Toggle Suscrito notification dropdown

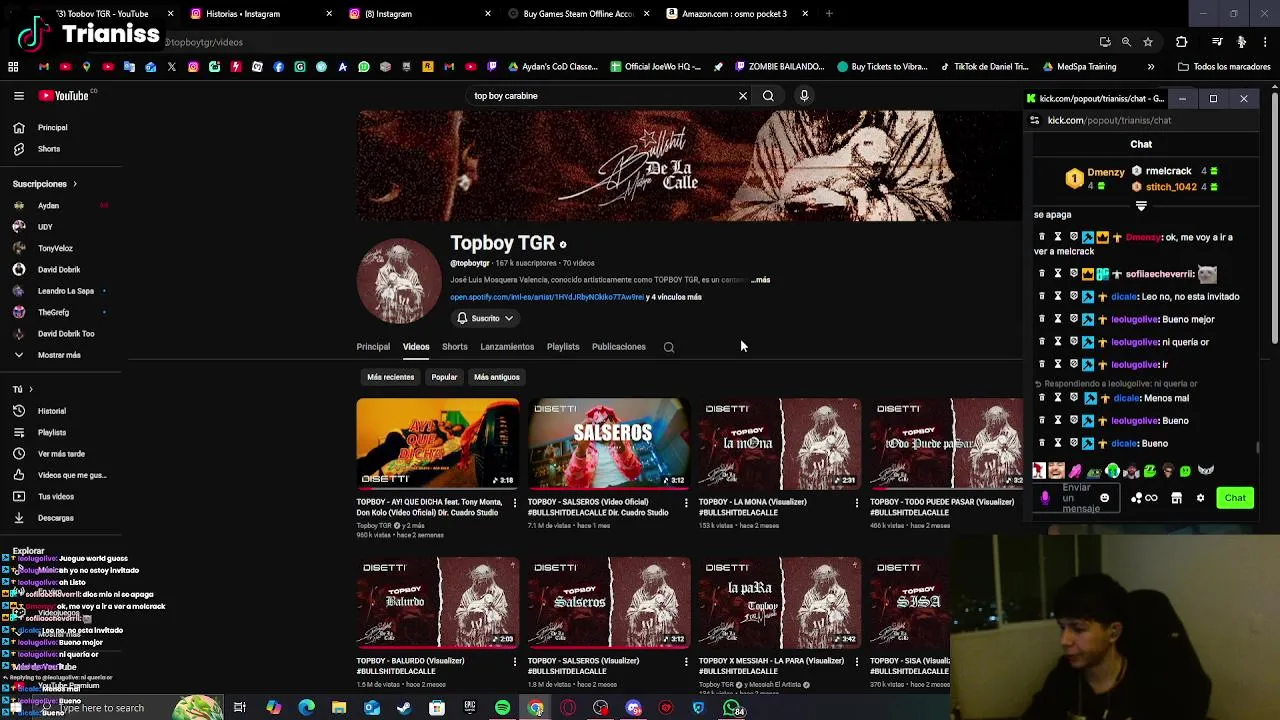pyautogui.click(x=486, y=319)
